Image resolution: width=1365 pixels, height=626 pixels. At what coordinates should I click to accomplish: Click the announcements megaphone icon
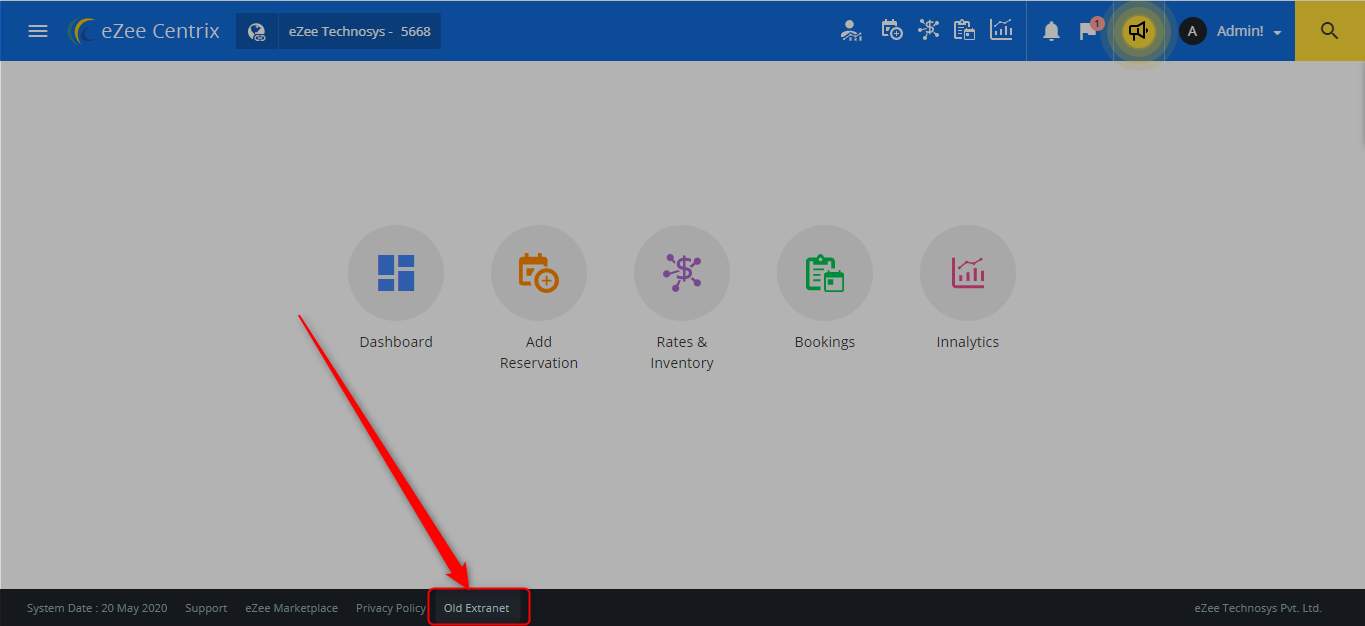tap(1137, 31)
